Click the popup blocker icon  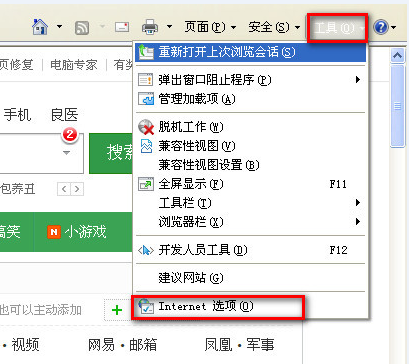[x=146, y=80]
